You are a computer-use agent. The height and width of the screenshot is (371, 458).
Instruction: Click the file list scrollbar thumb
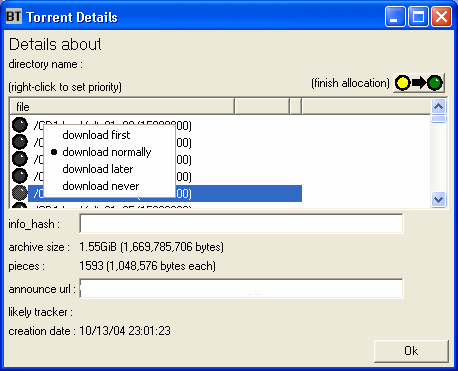438,119
